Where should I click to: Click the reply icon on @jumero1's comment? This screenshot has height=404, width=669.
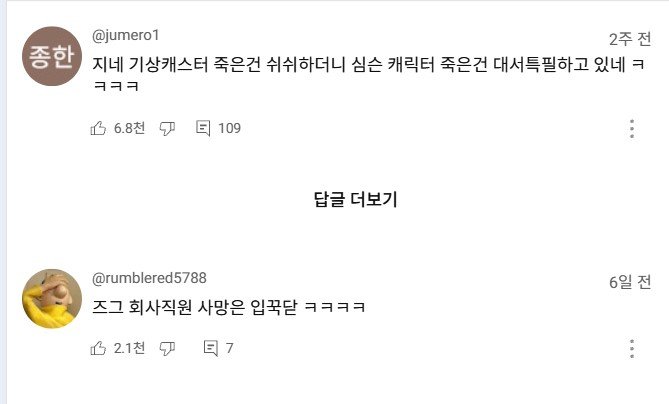tap(203, 128)
